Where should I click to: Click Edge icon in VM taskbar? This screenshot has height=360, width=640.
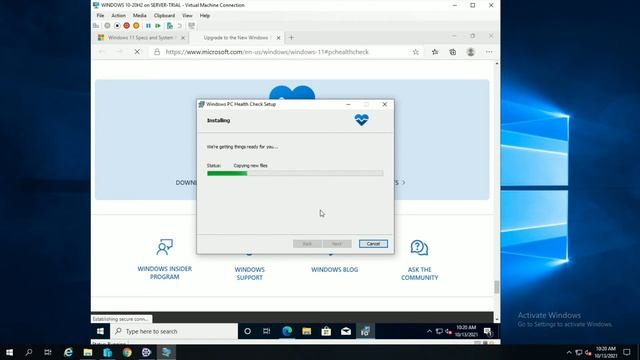click(287, 331)
